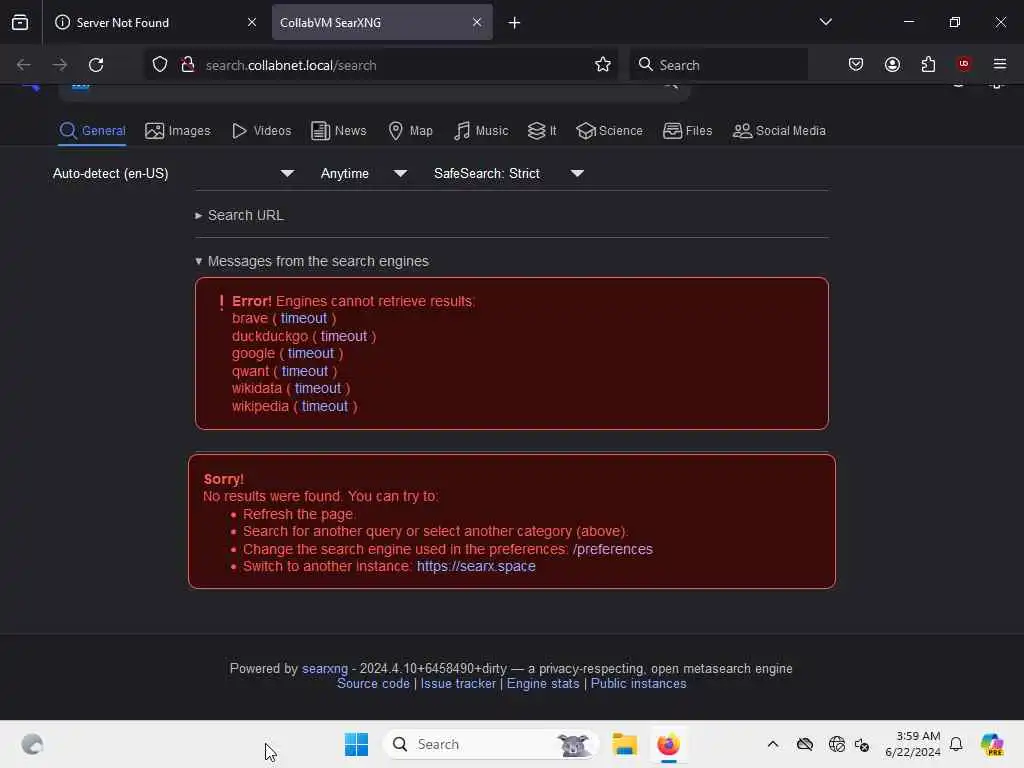Go forward to next page

59,65
